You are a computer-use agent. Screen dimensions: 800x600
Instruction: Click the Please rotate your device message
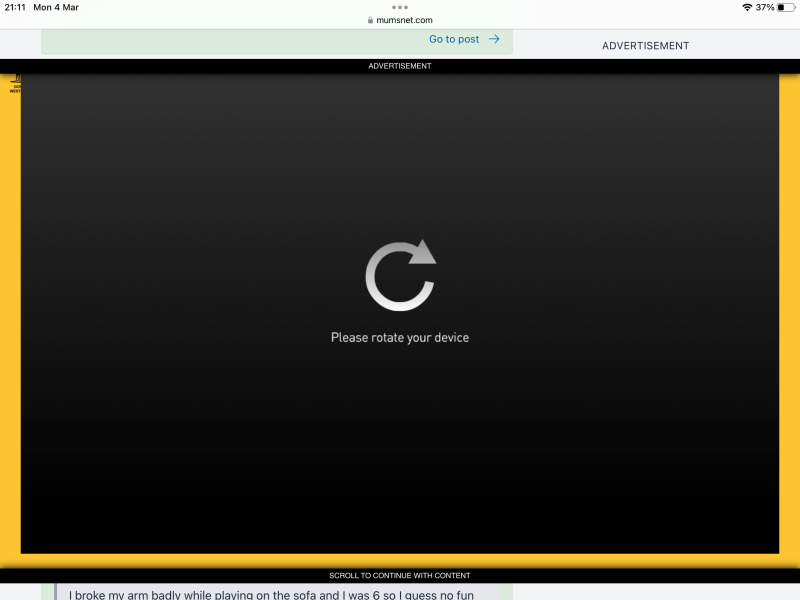pyautogui.click(x=399, y=337)
